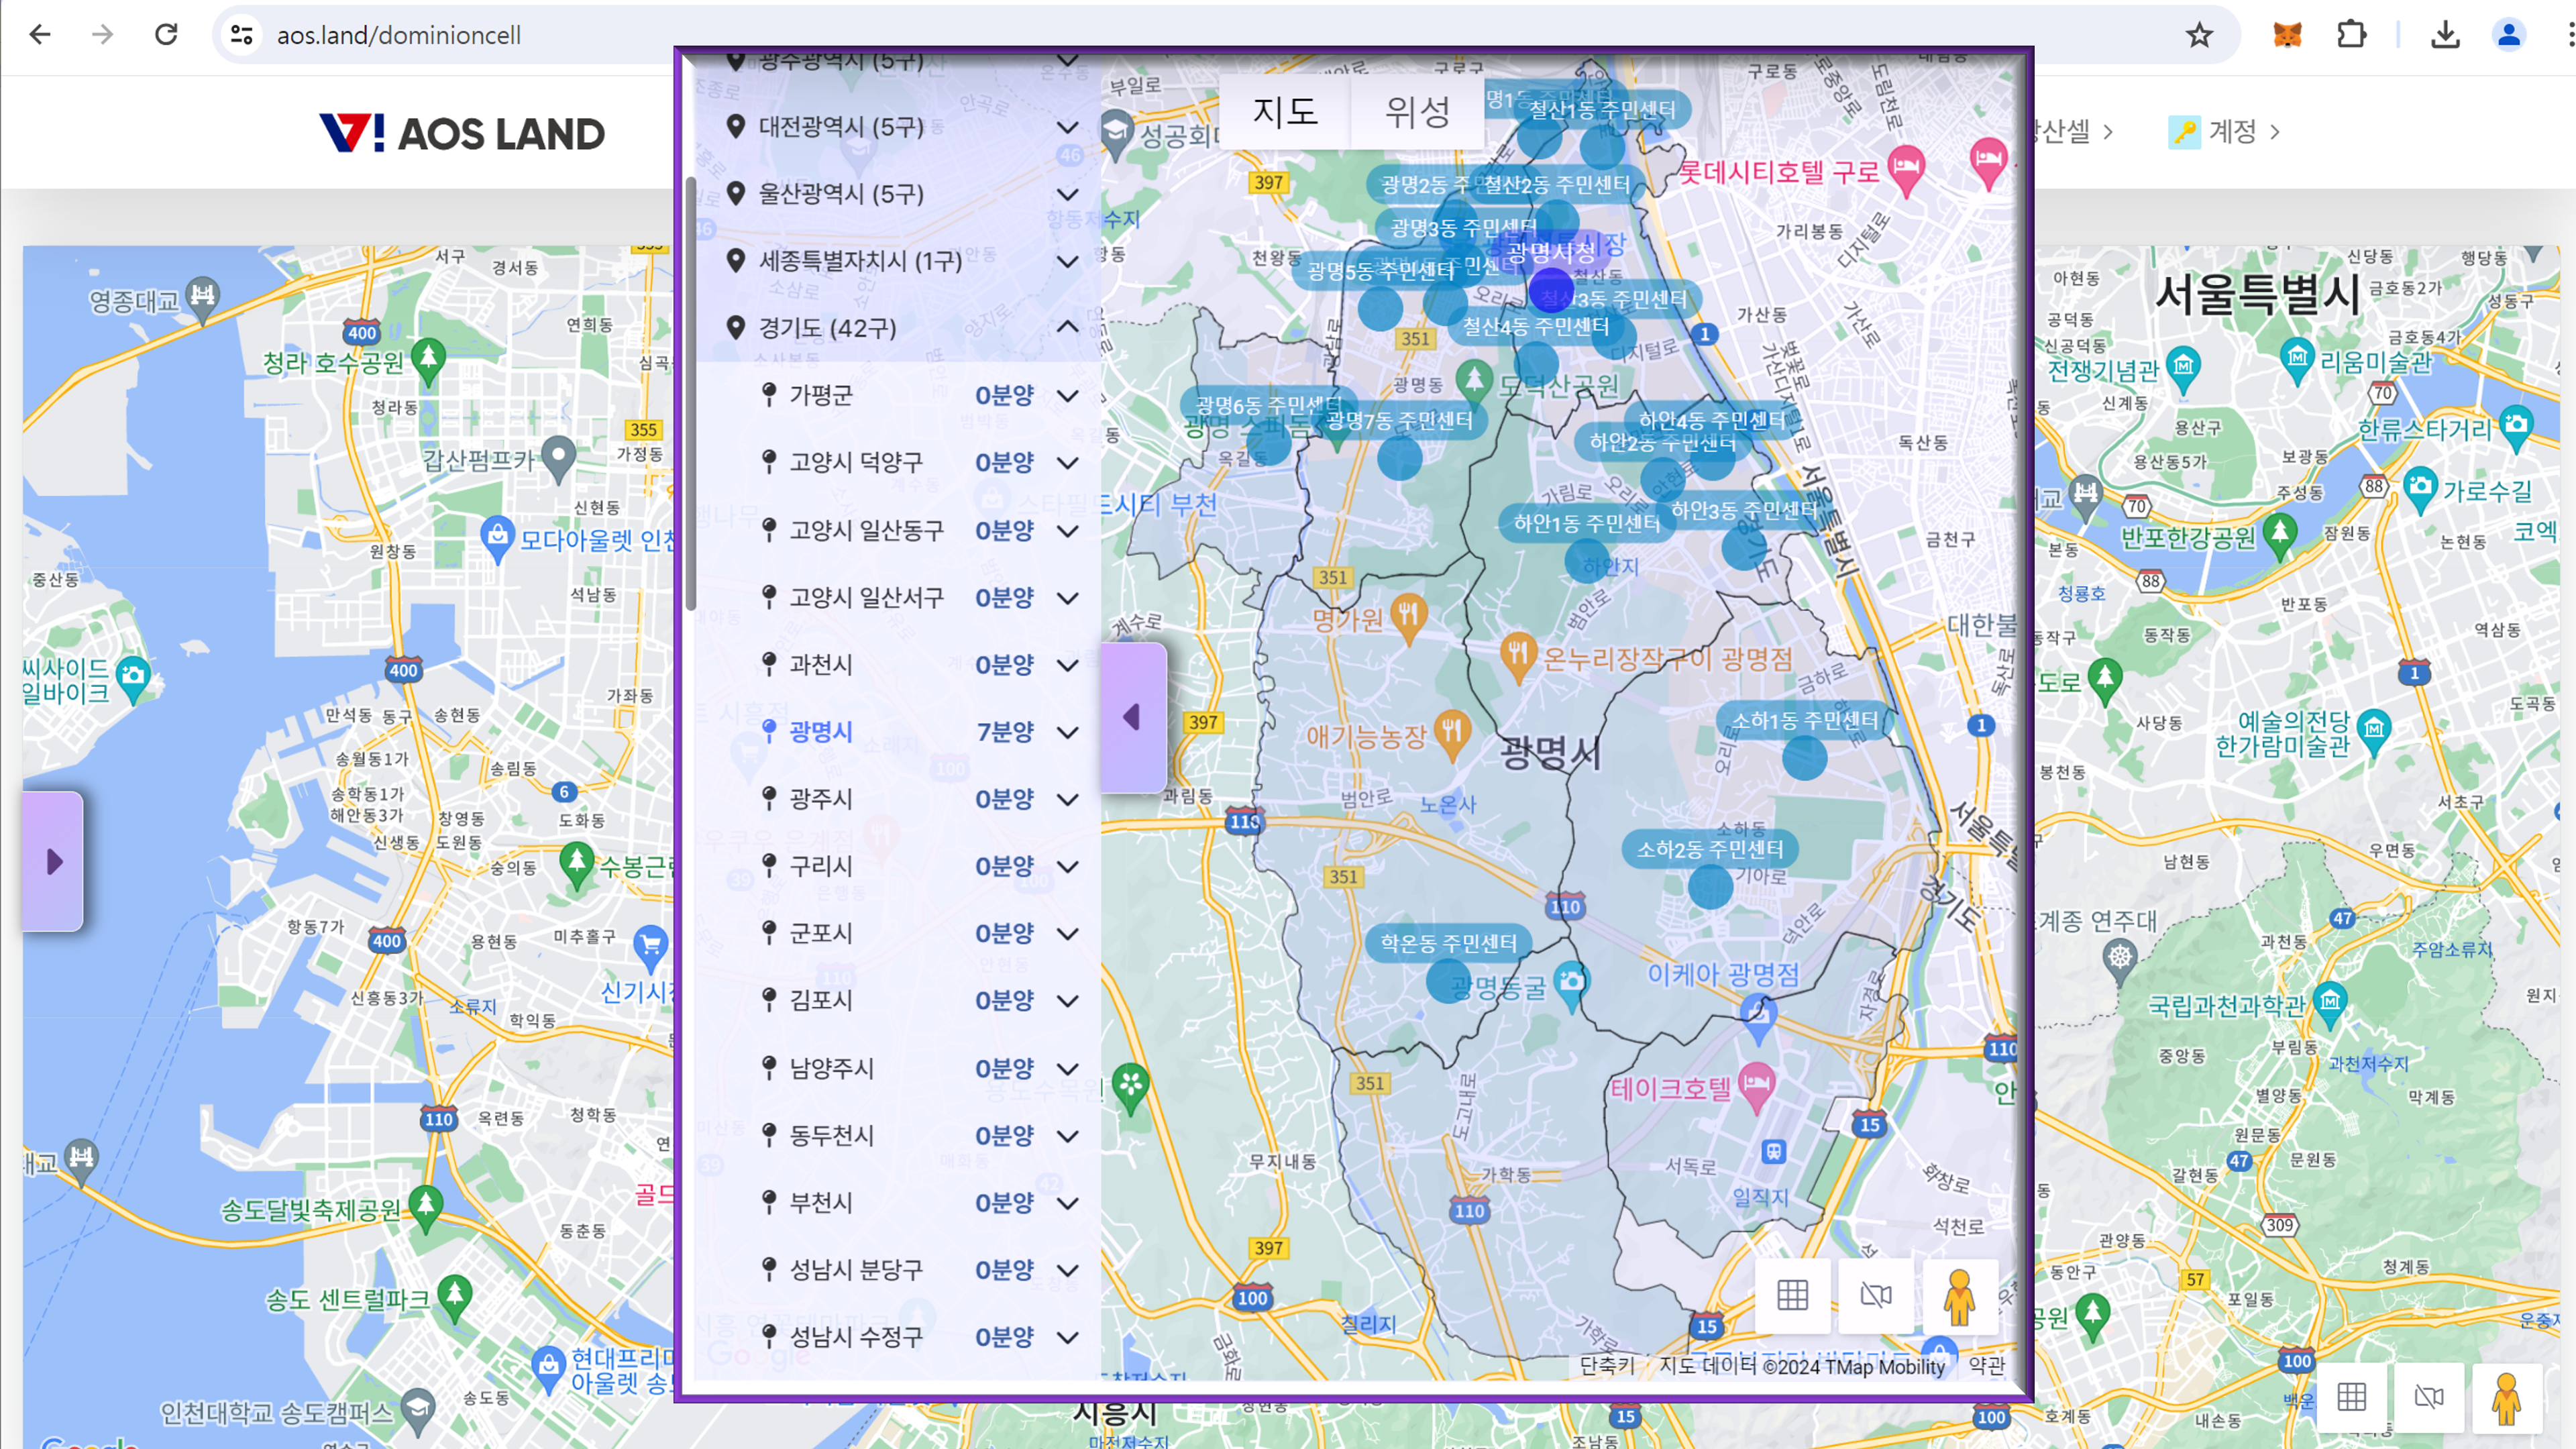The image size is (2576, 1449).
Task: Open the browser downloads icon
Action: [2445, 35]
